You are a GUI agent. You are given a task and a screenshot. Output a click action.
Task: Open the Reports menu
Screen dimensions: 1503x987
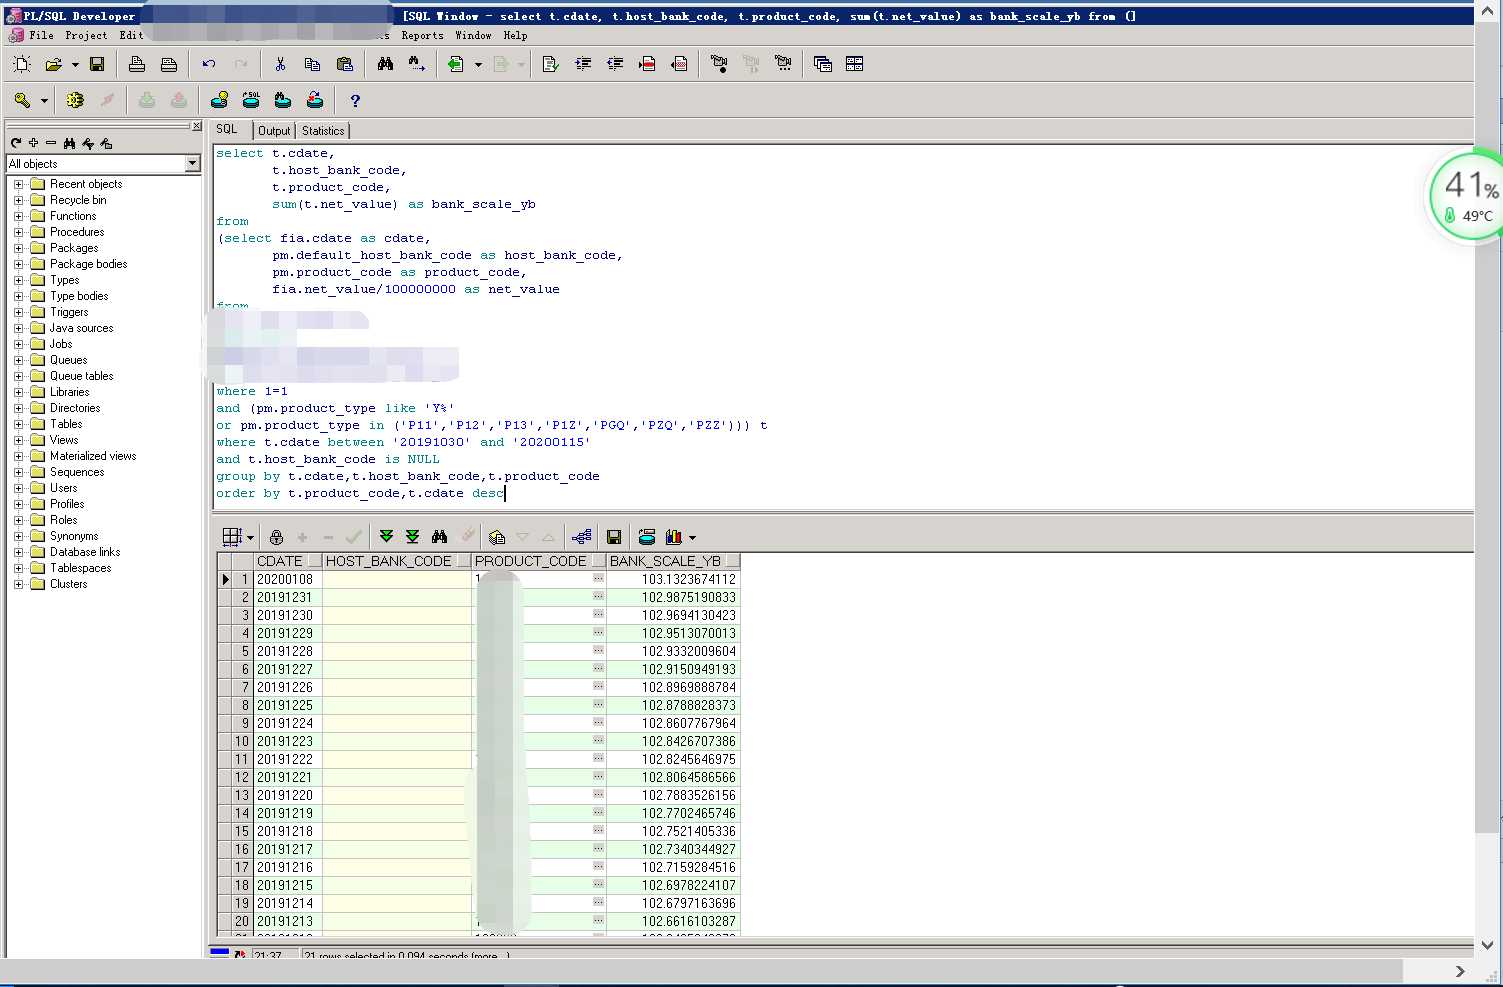(x=422, y=35)
